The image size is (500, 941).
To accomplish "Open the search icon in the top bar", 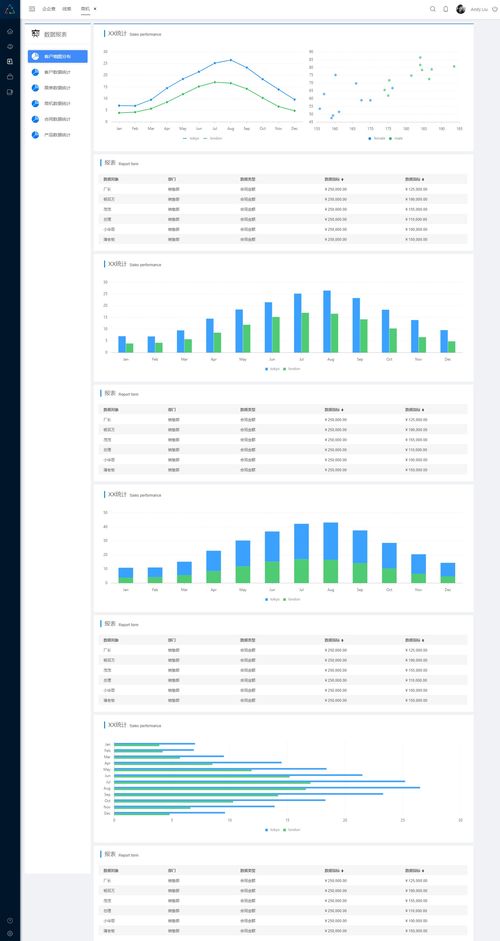I will click(433, 9).
